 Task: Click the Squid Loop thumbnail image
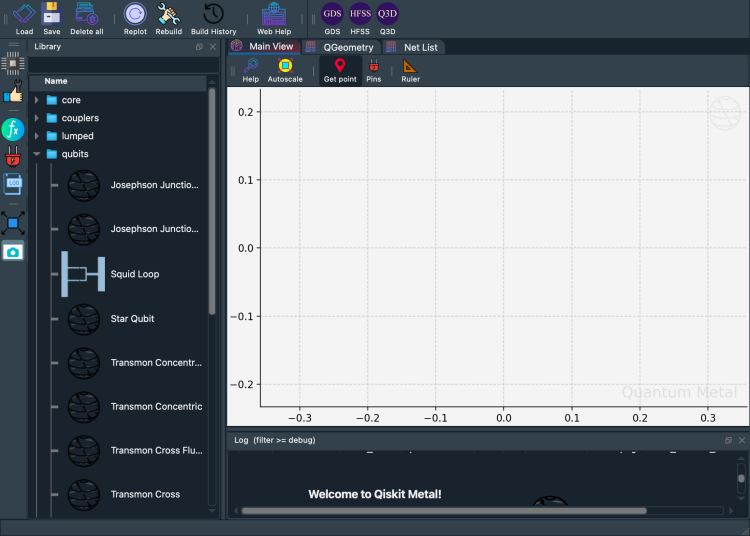click(x=83, y=274)
